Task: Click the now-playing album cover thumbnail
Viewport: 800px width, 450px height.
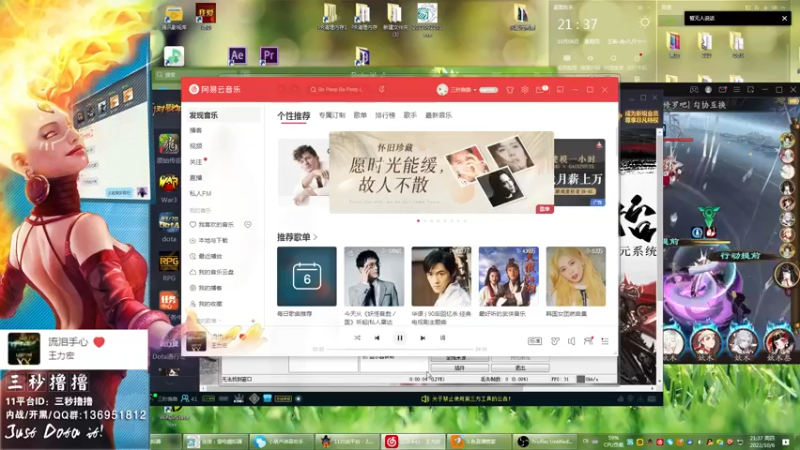Action: pyautogui.click(x=196, y=341)
